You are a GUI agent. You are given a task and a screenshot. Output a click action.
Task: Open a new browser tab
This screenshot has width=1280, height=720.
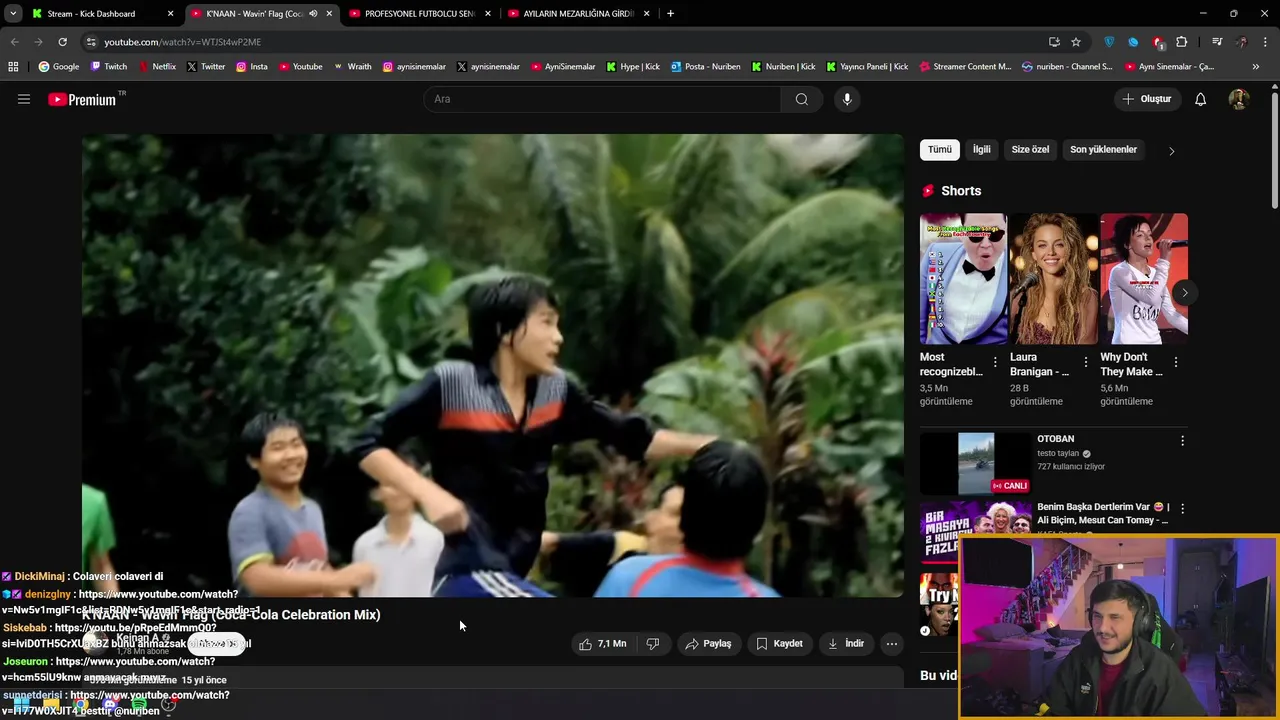[x=670, y=14]
